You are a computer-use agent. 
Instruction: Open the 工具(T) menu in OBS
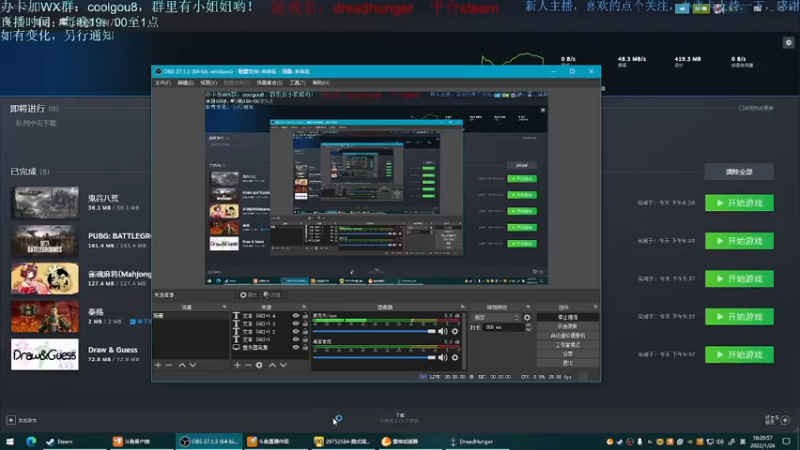[x=297, y=83]
